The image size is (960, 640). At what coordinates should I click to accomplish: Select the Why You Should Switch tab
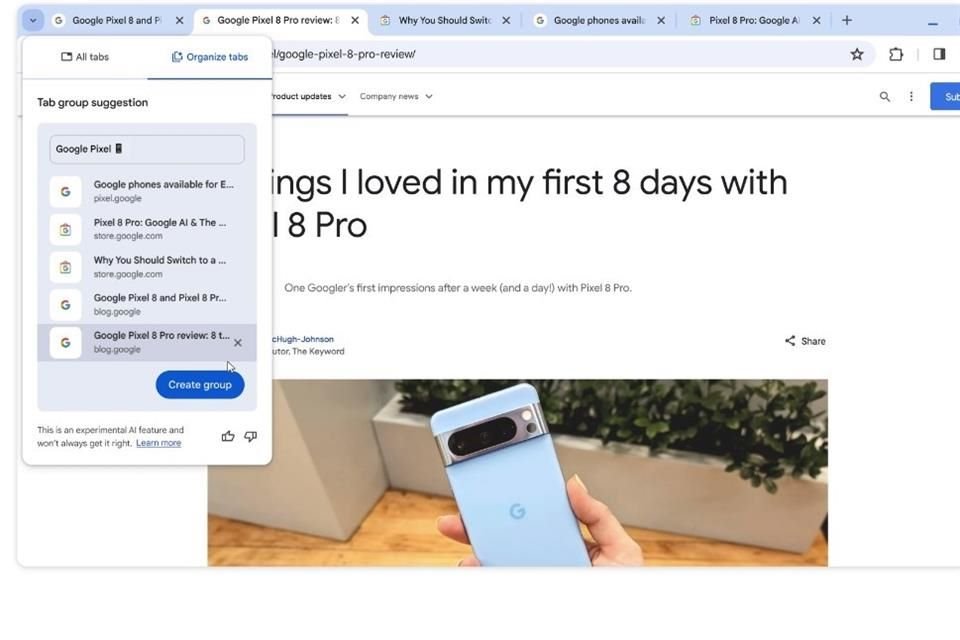tap(444, 20)
